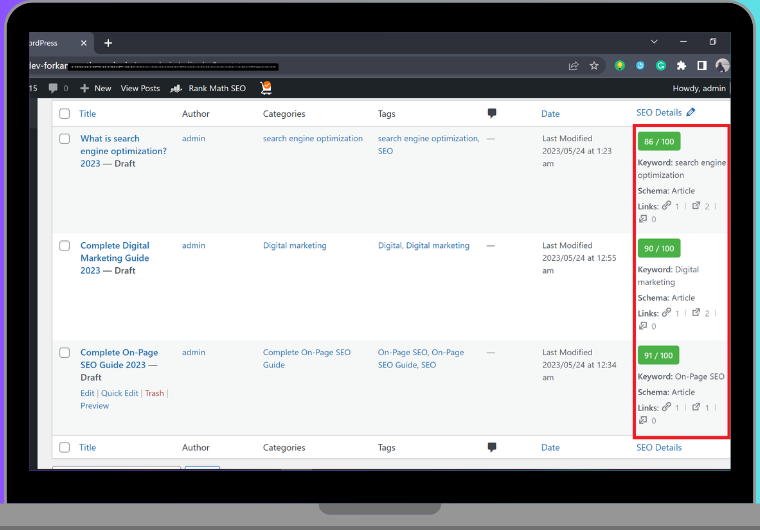
Task: Click View Posts in the admin bar
Action: [140, 88]
